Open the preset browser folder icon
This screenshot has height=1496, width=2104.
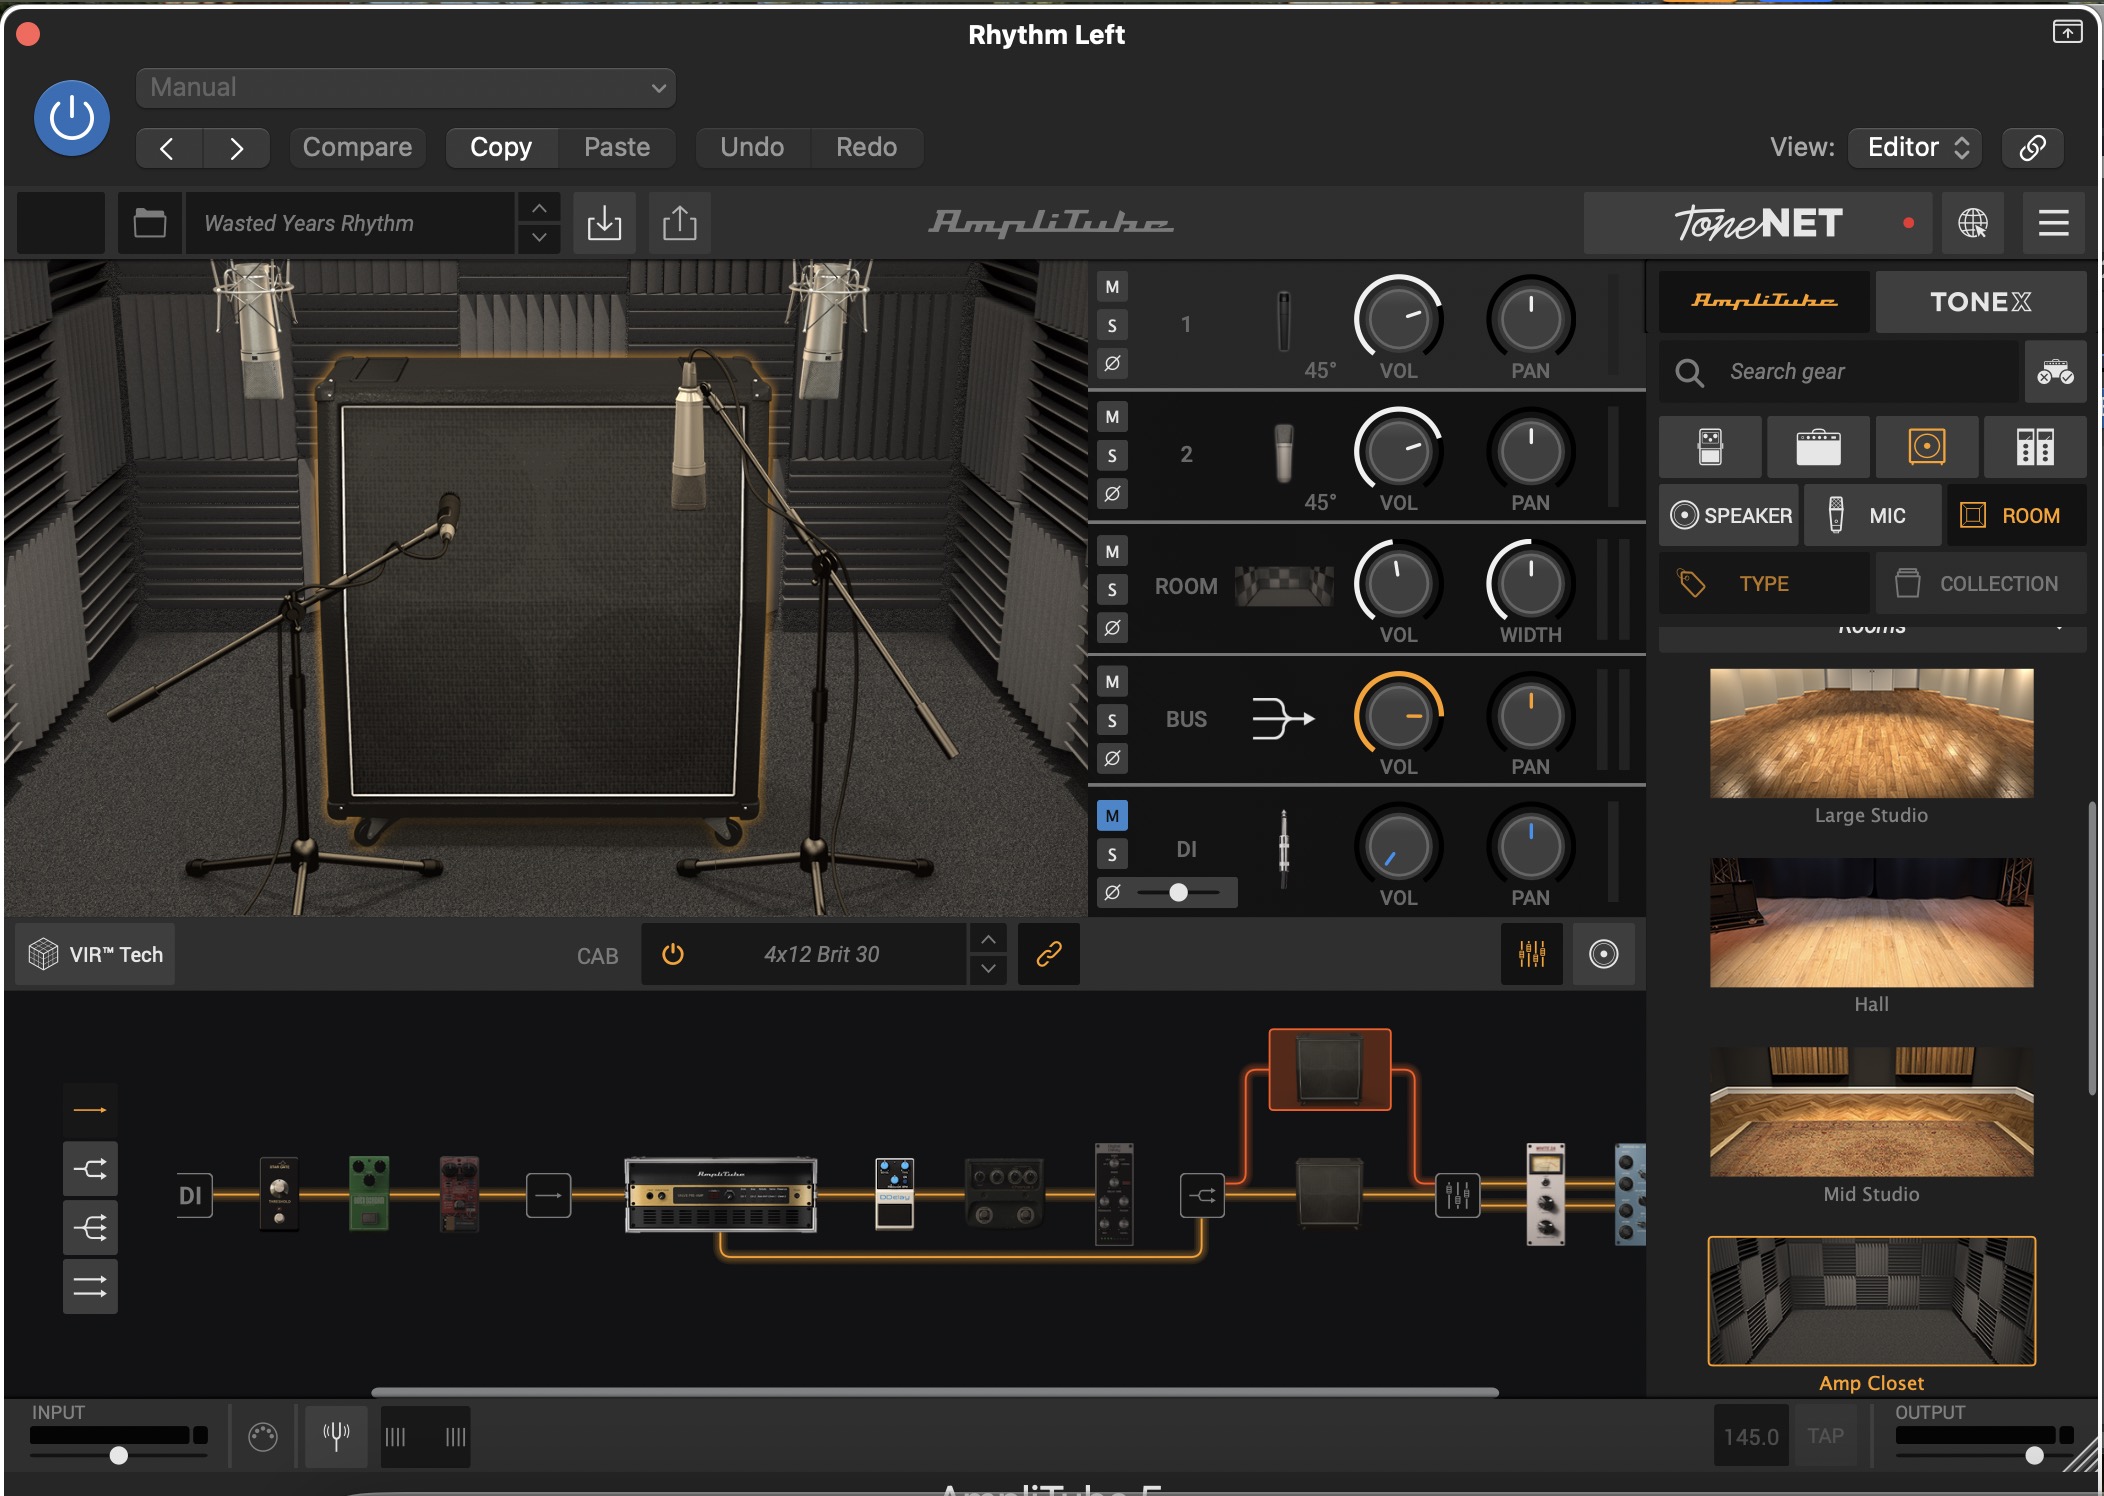[150, 223]
